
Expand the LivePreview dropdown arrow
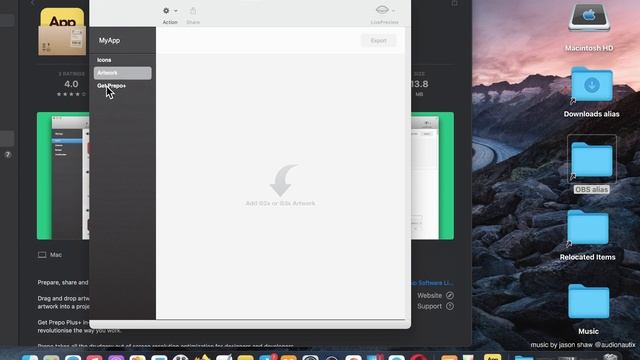(x=393, y=11)
